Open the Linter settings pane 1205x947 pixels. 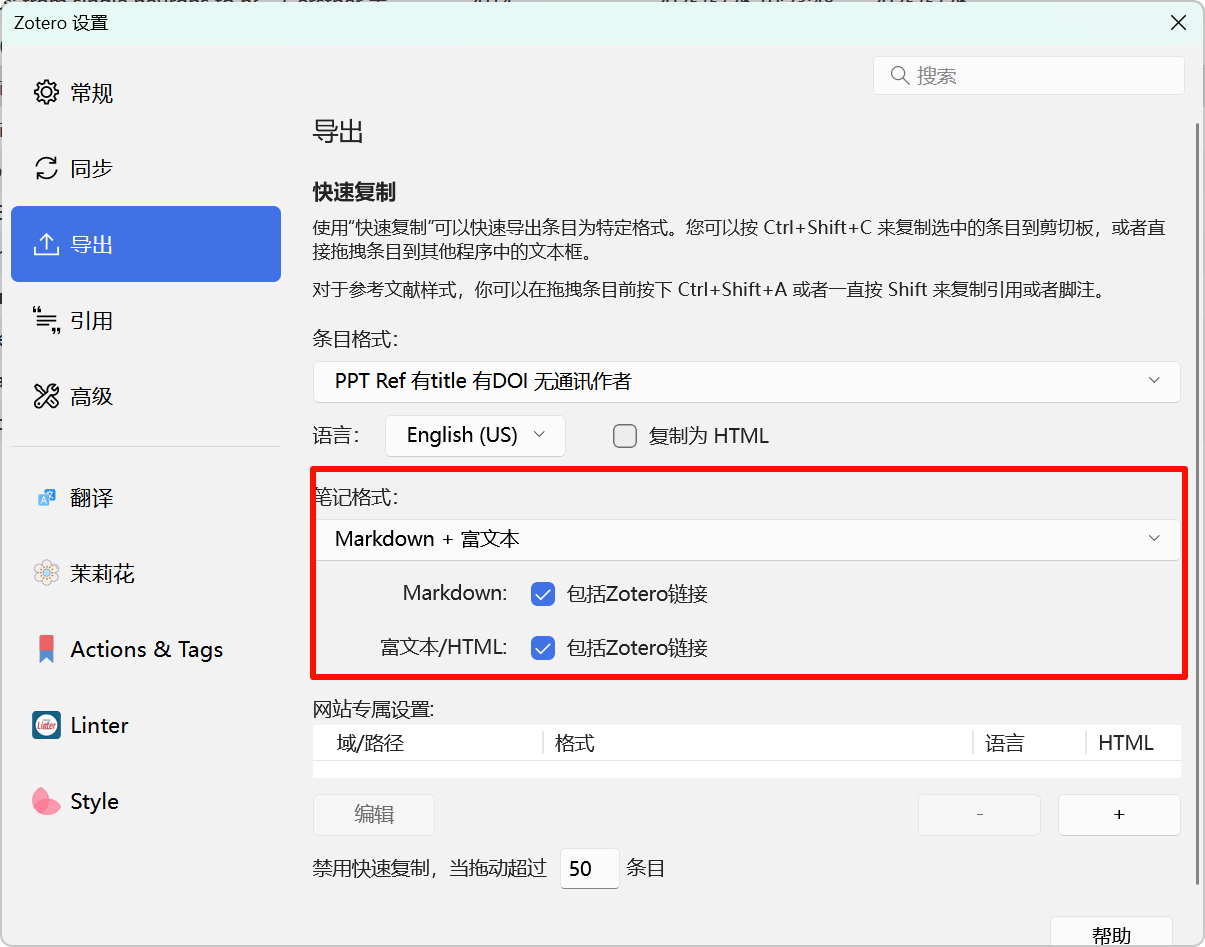146,725
